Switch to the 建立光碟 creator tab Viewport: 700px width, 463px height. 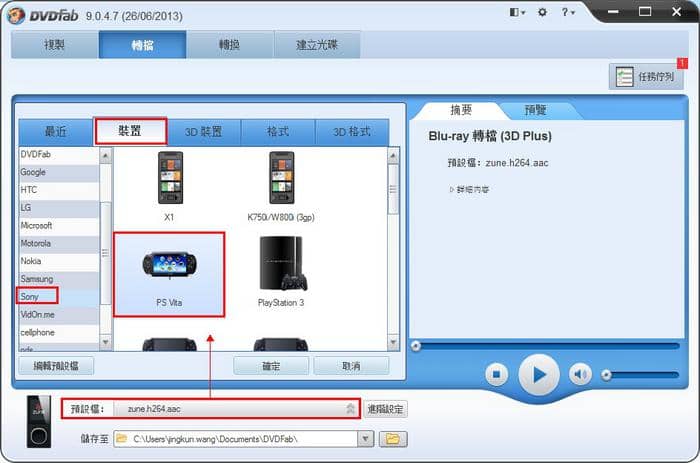[317, 45]
